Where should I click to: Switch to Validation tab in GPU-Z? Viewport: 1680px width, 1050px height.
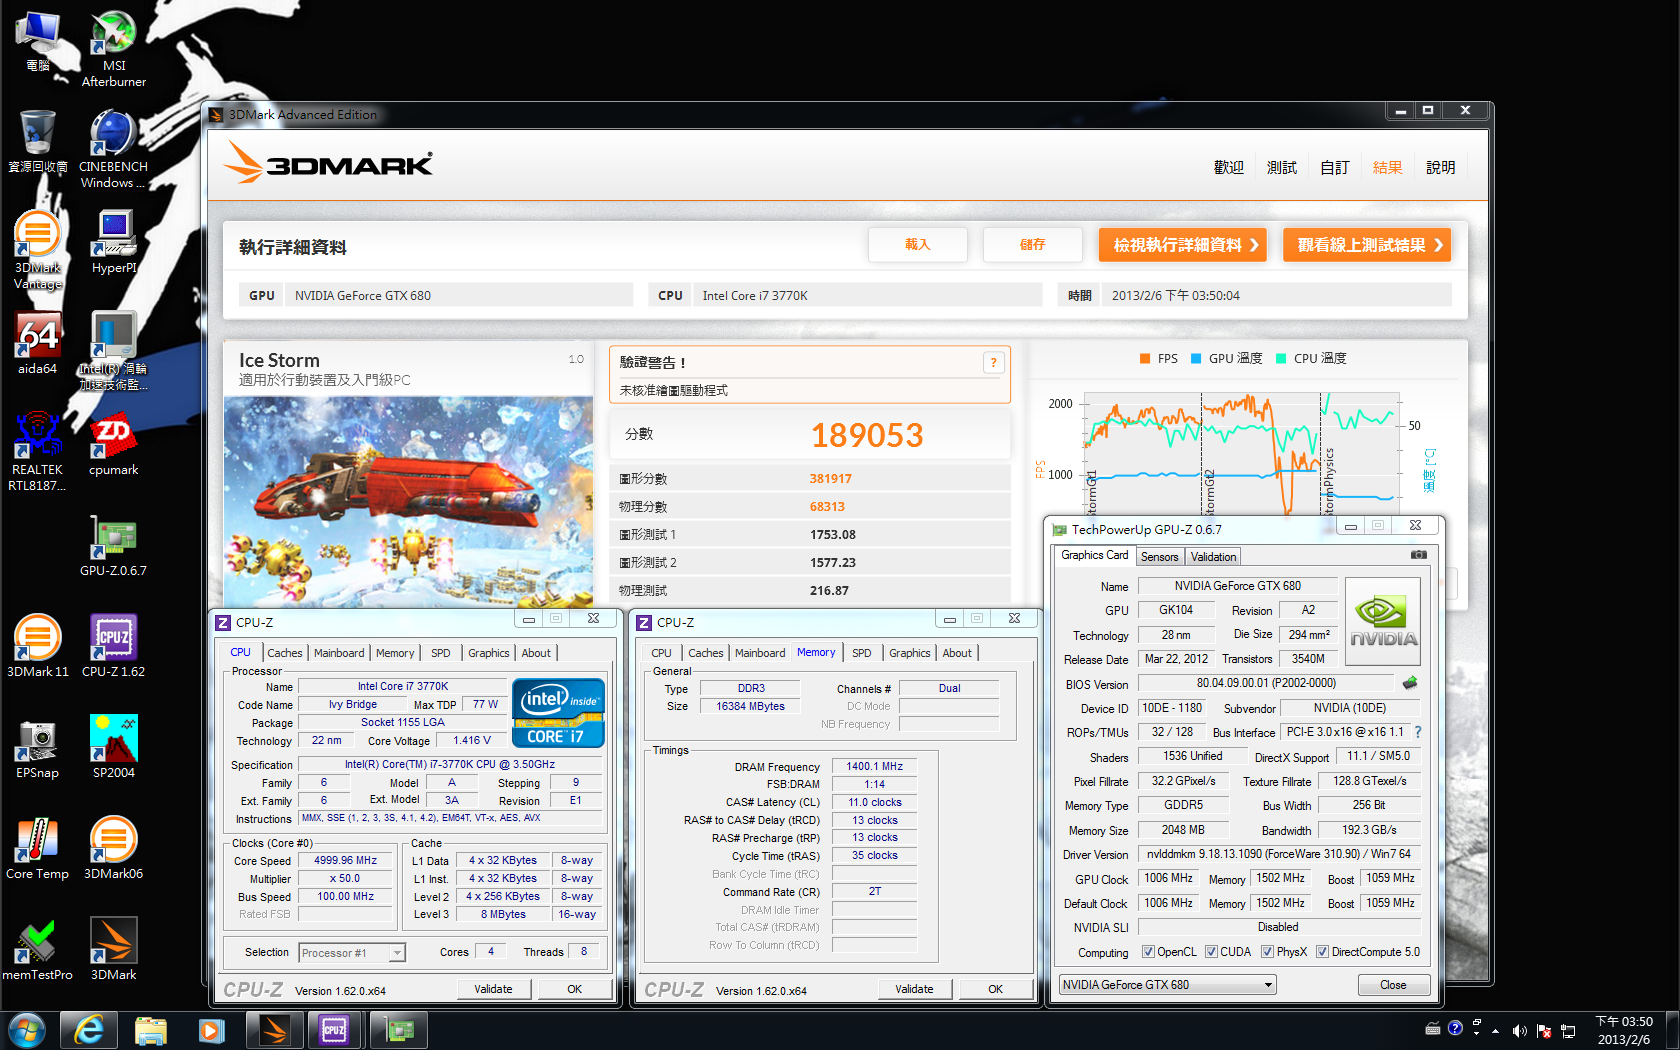point(1213,557)
